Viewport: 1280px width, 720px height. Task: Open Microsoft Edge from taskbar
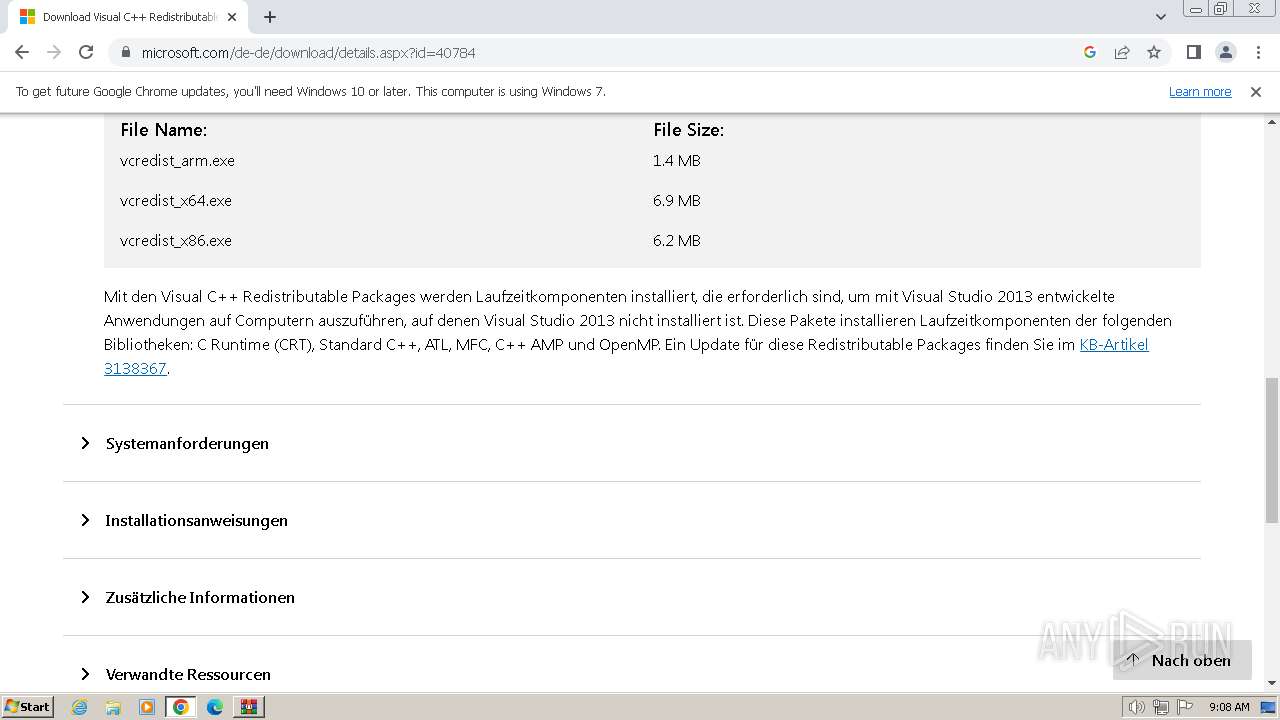(x=215, y=707)
